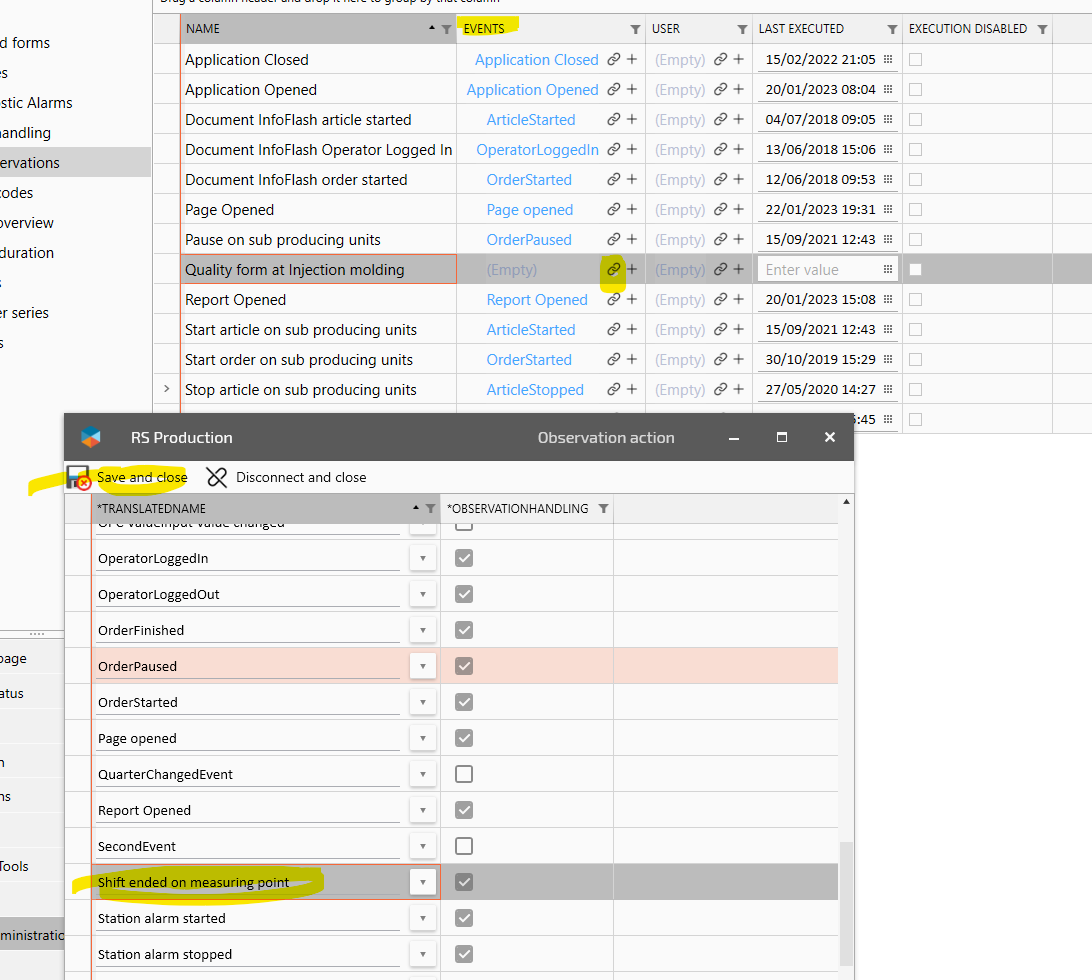The width and height of the screenshot is (1092, 980).
Task: Toggle SecondEvent observation handling checkbox
Action: click(x=464, y=846)
